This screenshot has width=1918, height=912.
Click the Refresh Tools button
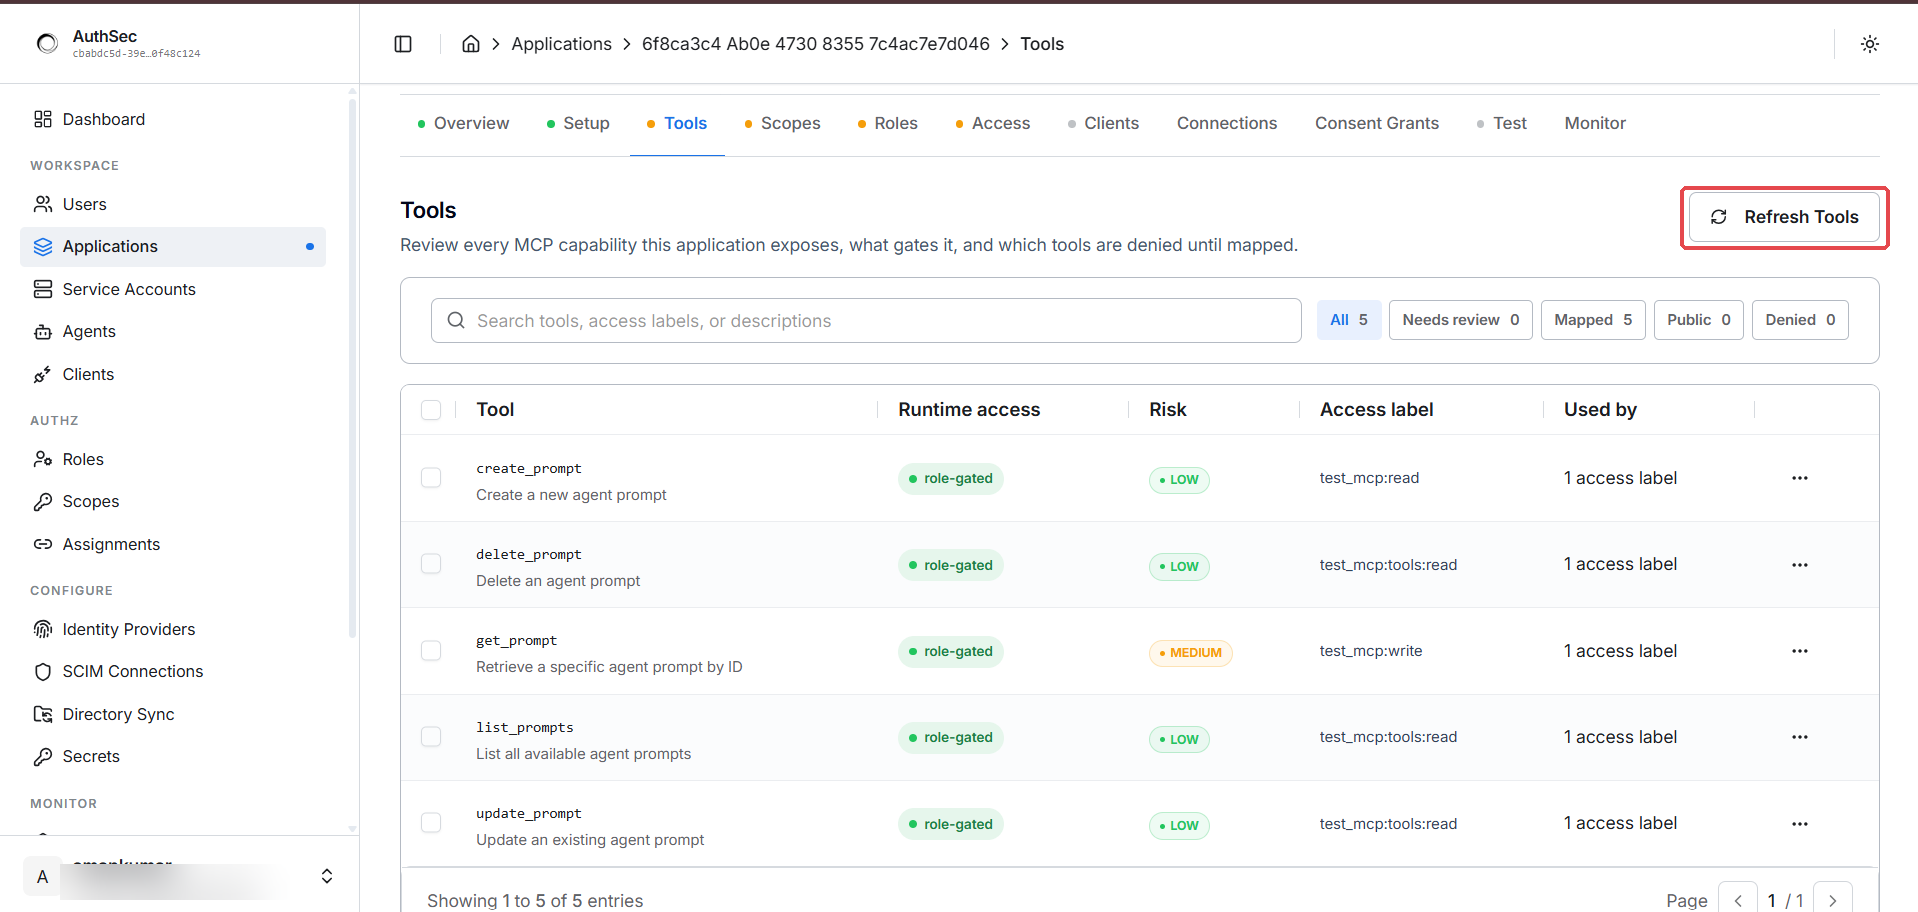pyautogui.click(x=1785, y=217)
